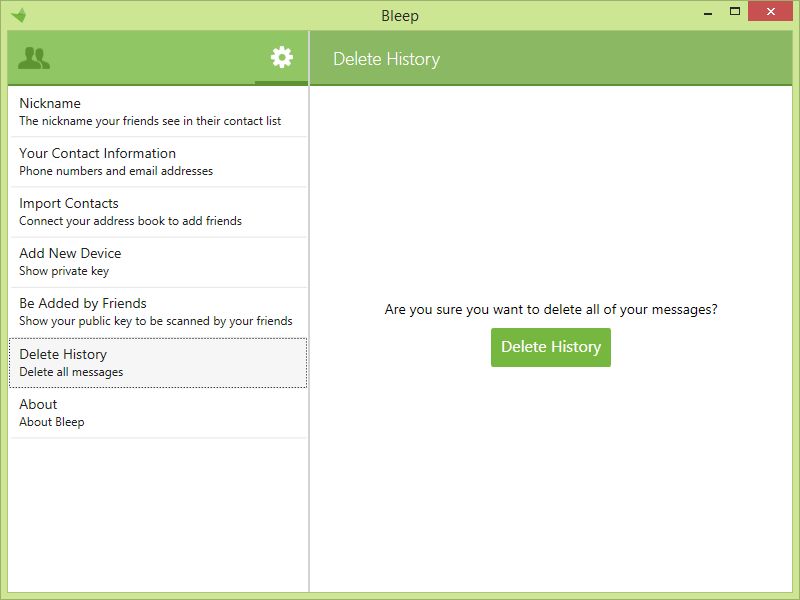The width and height of the screenshot is (800, 600).
Task: Minimize the Bleep window
Action: pyautogui.click(x=708, y=12)
